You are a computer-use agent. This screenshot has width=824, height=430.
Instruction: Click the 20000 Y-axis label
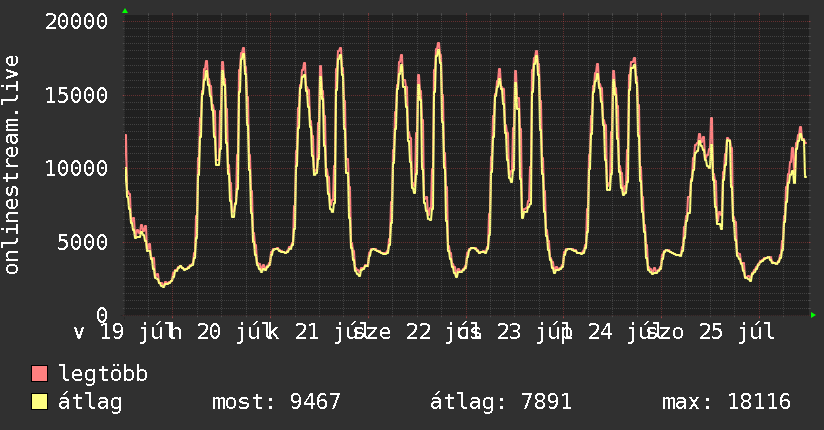(x=76, y=22)
